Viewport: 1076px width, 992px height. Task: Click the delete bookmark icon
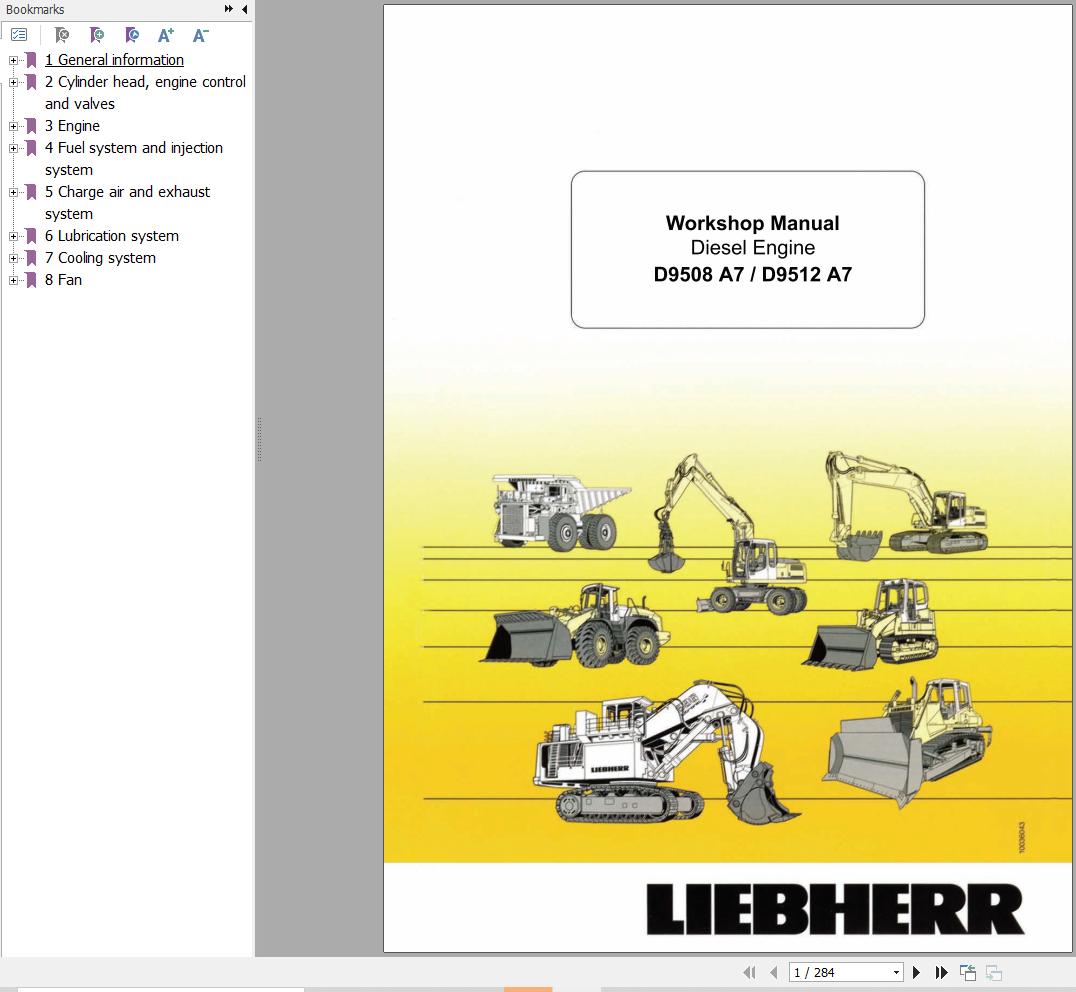62,35
